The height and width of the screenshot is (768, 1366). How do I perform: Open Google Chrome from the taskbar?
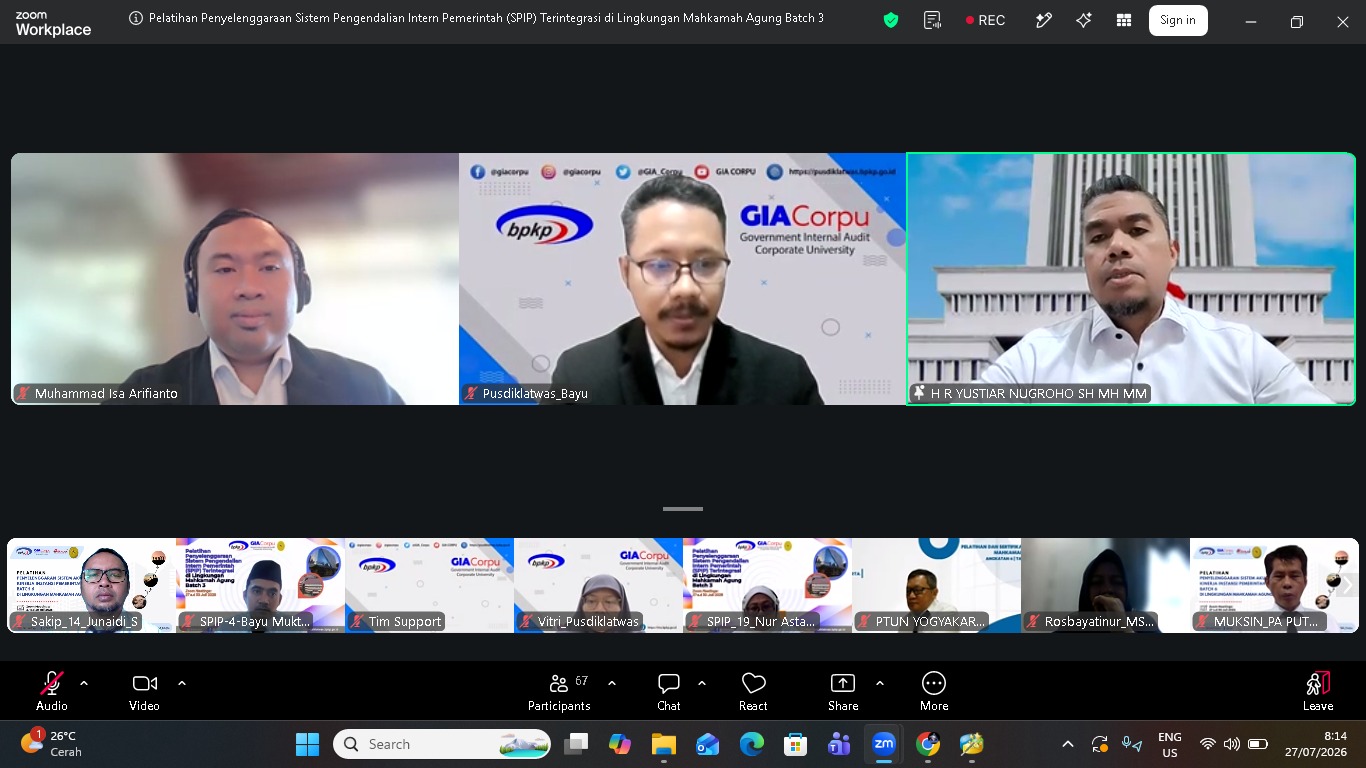[928, 744]
